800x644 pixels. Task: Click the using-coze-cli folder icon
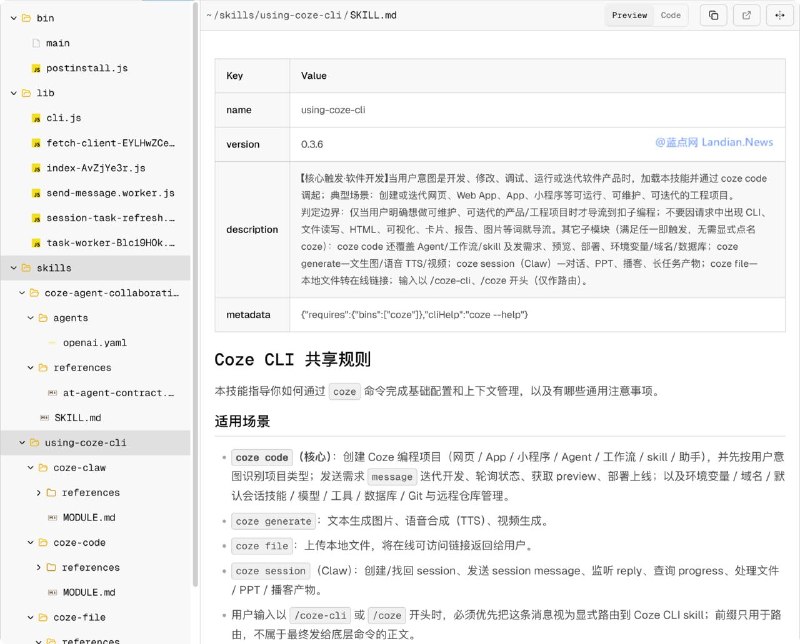point(35,443)
